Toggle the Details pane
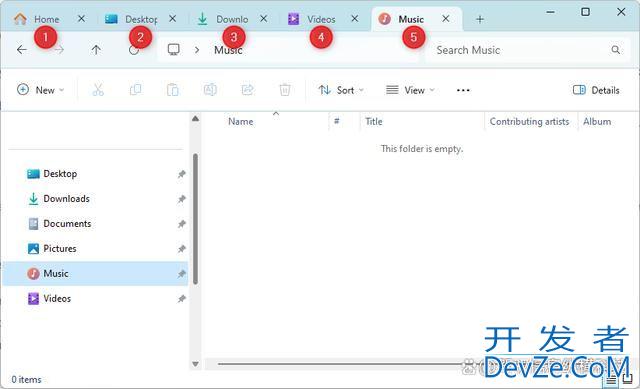640x389 pixels. click(596, 90)
